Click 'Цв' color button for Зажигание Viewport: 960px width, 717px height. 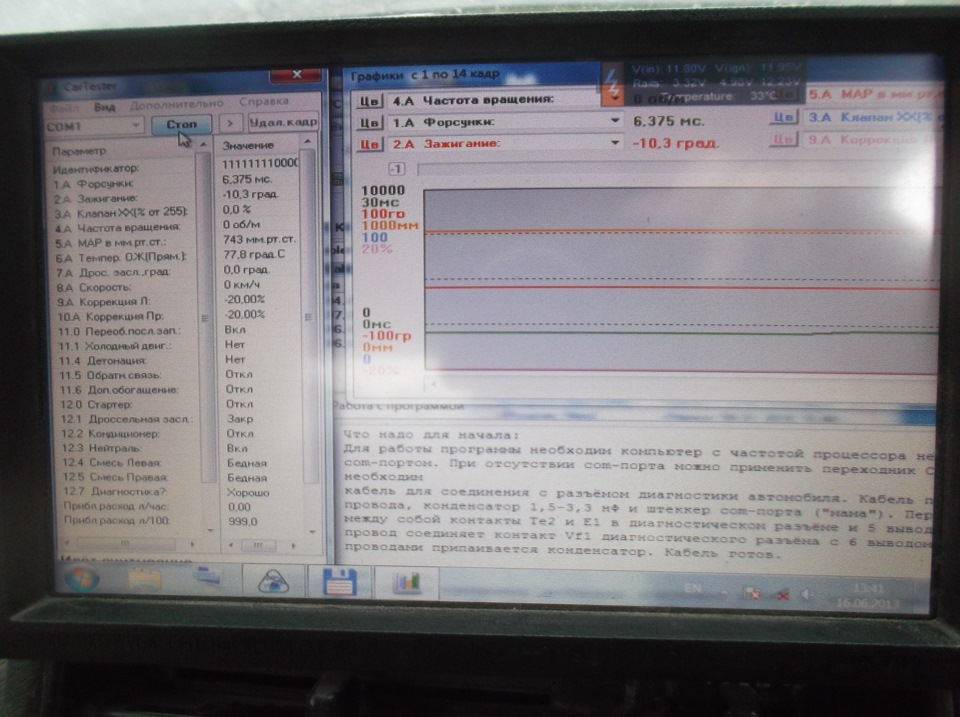coord(369,144)
